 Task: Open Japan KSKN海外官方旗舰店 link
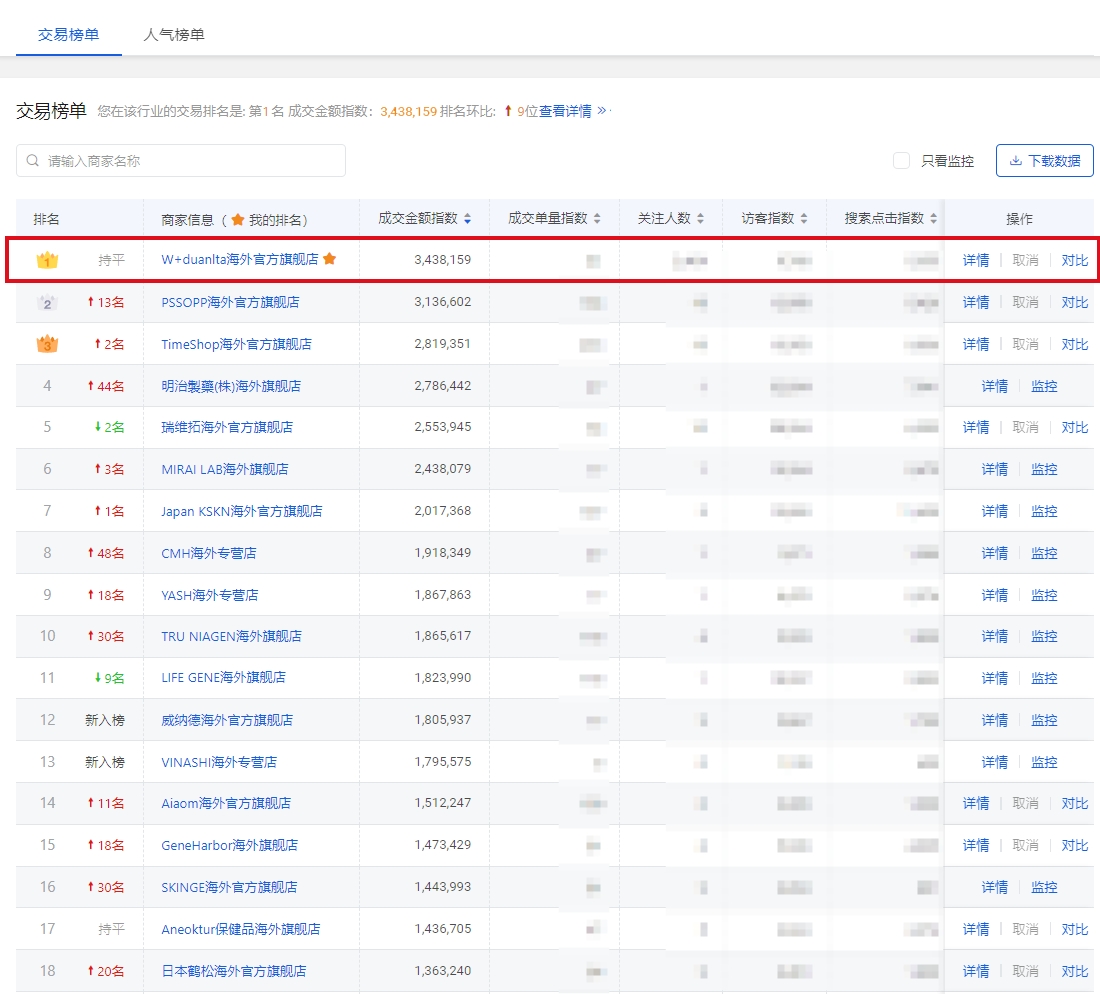point(242,511)
